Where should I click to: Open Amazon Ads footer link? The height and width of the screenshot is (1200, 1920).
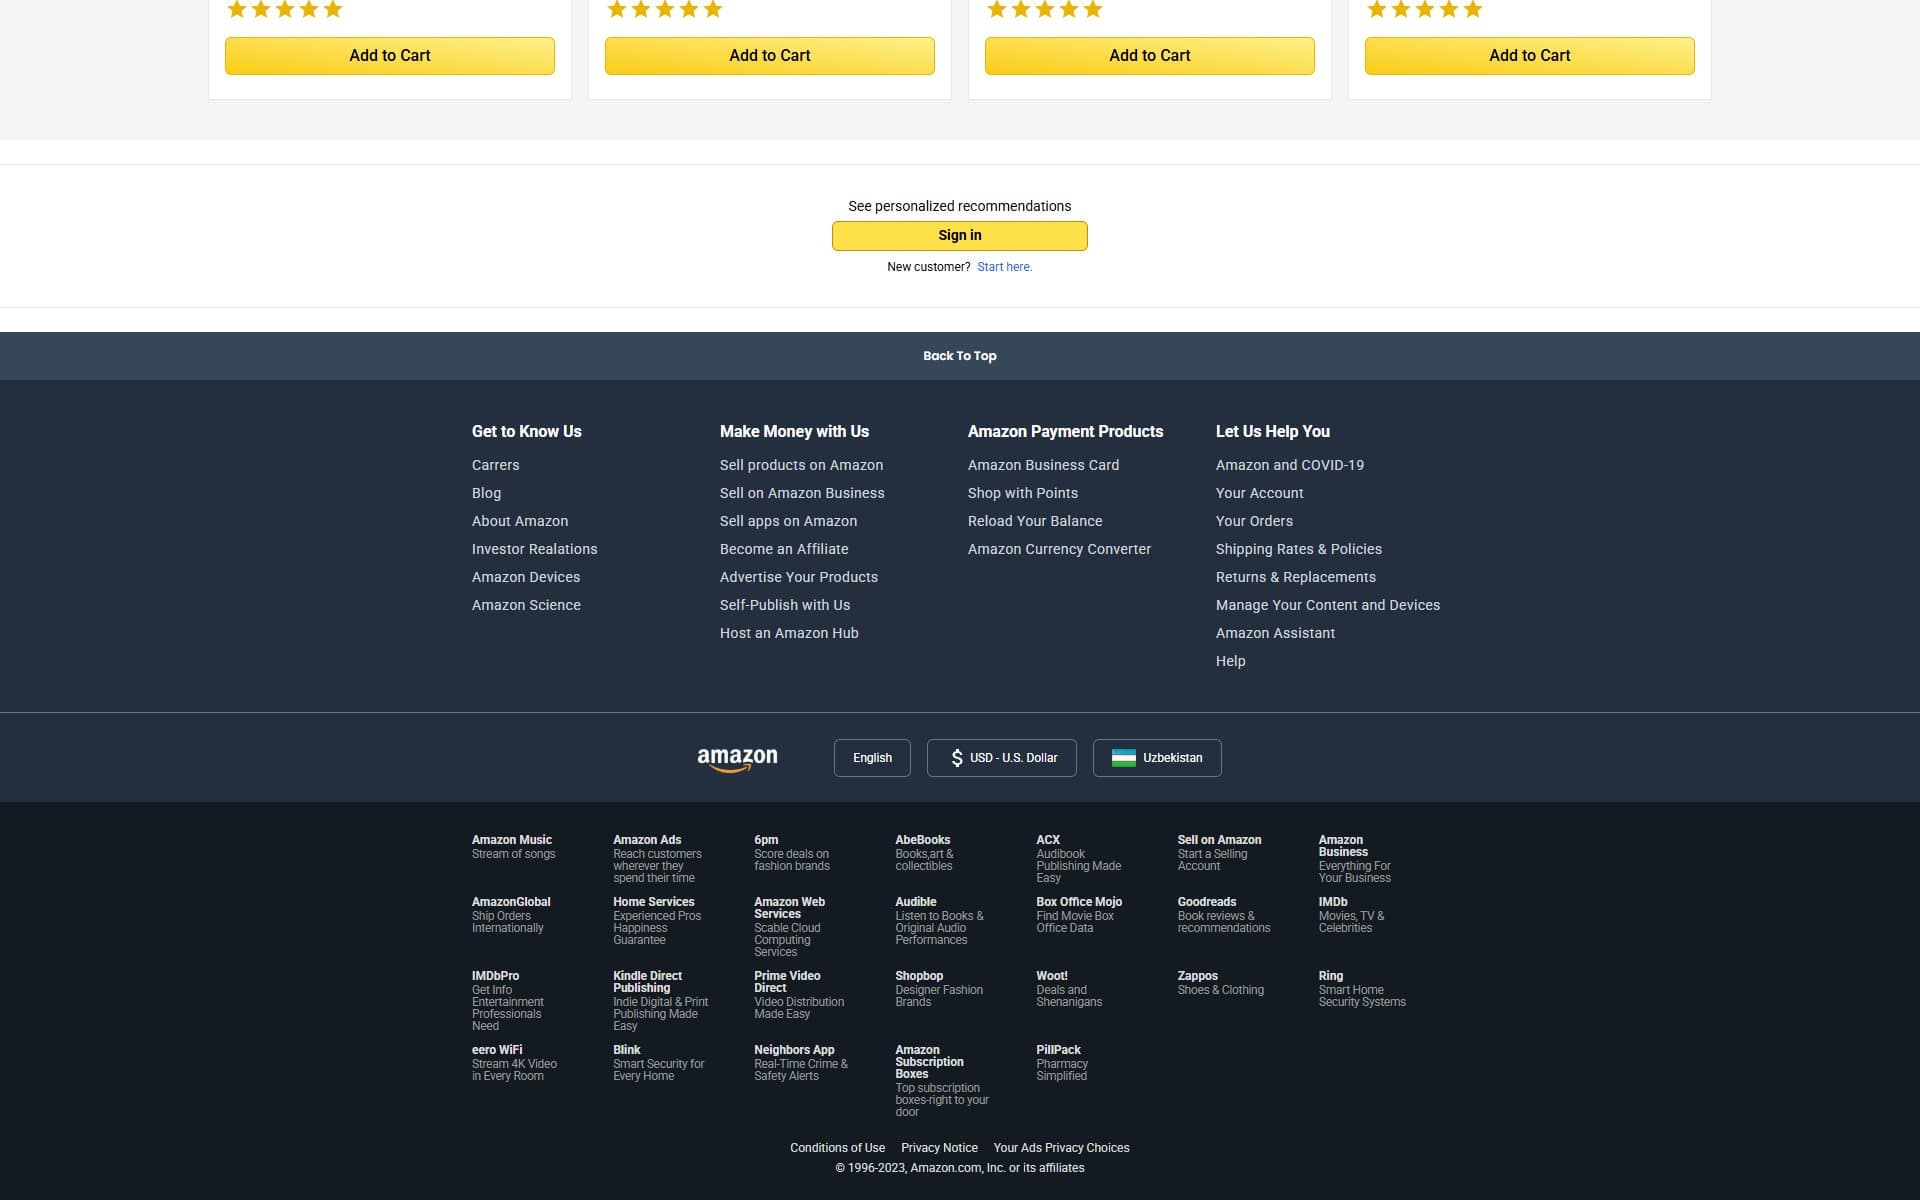(657, 859)
